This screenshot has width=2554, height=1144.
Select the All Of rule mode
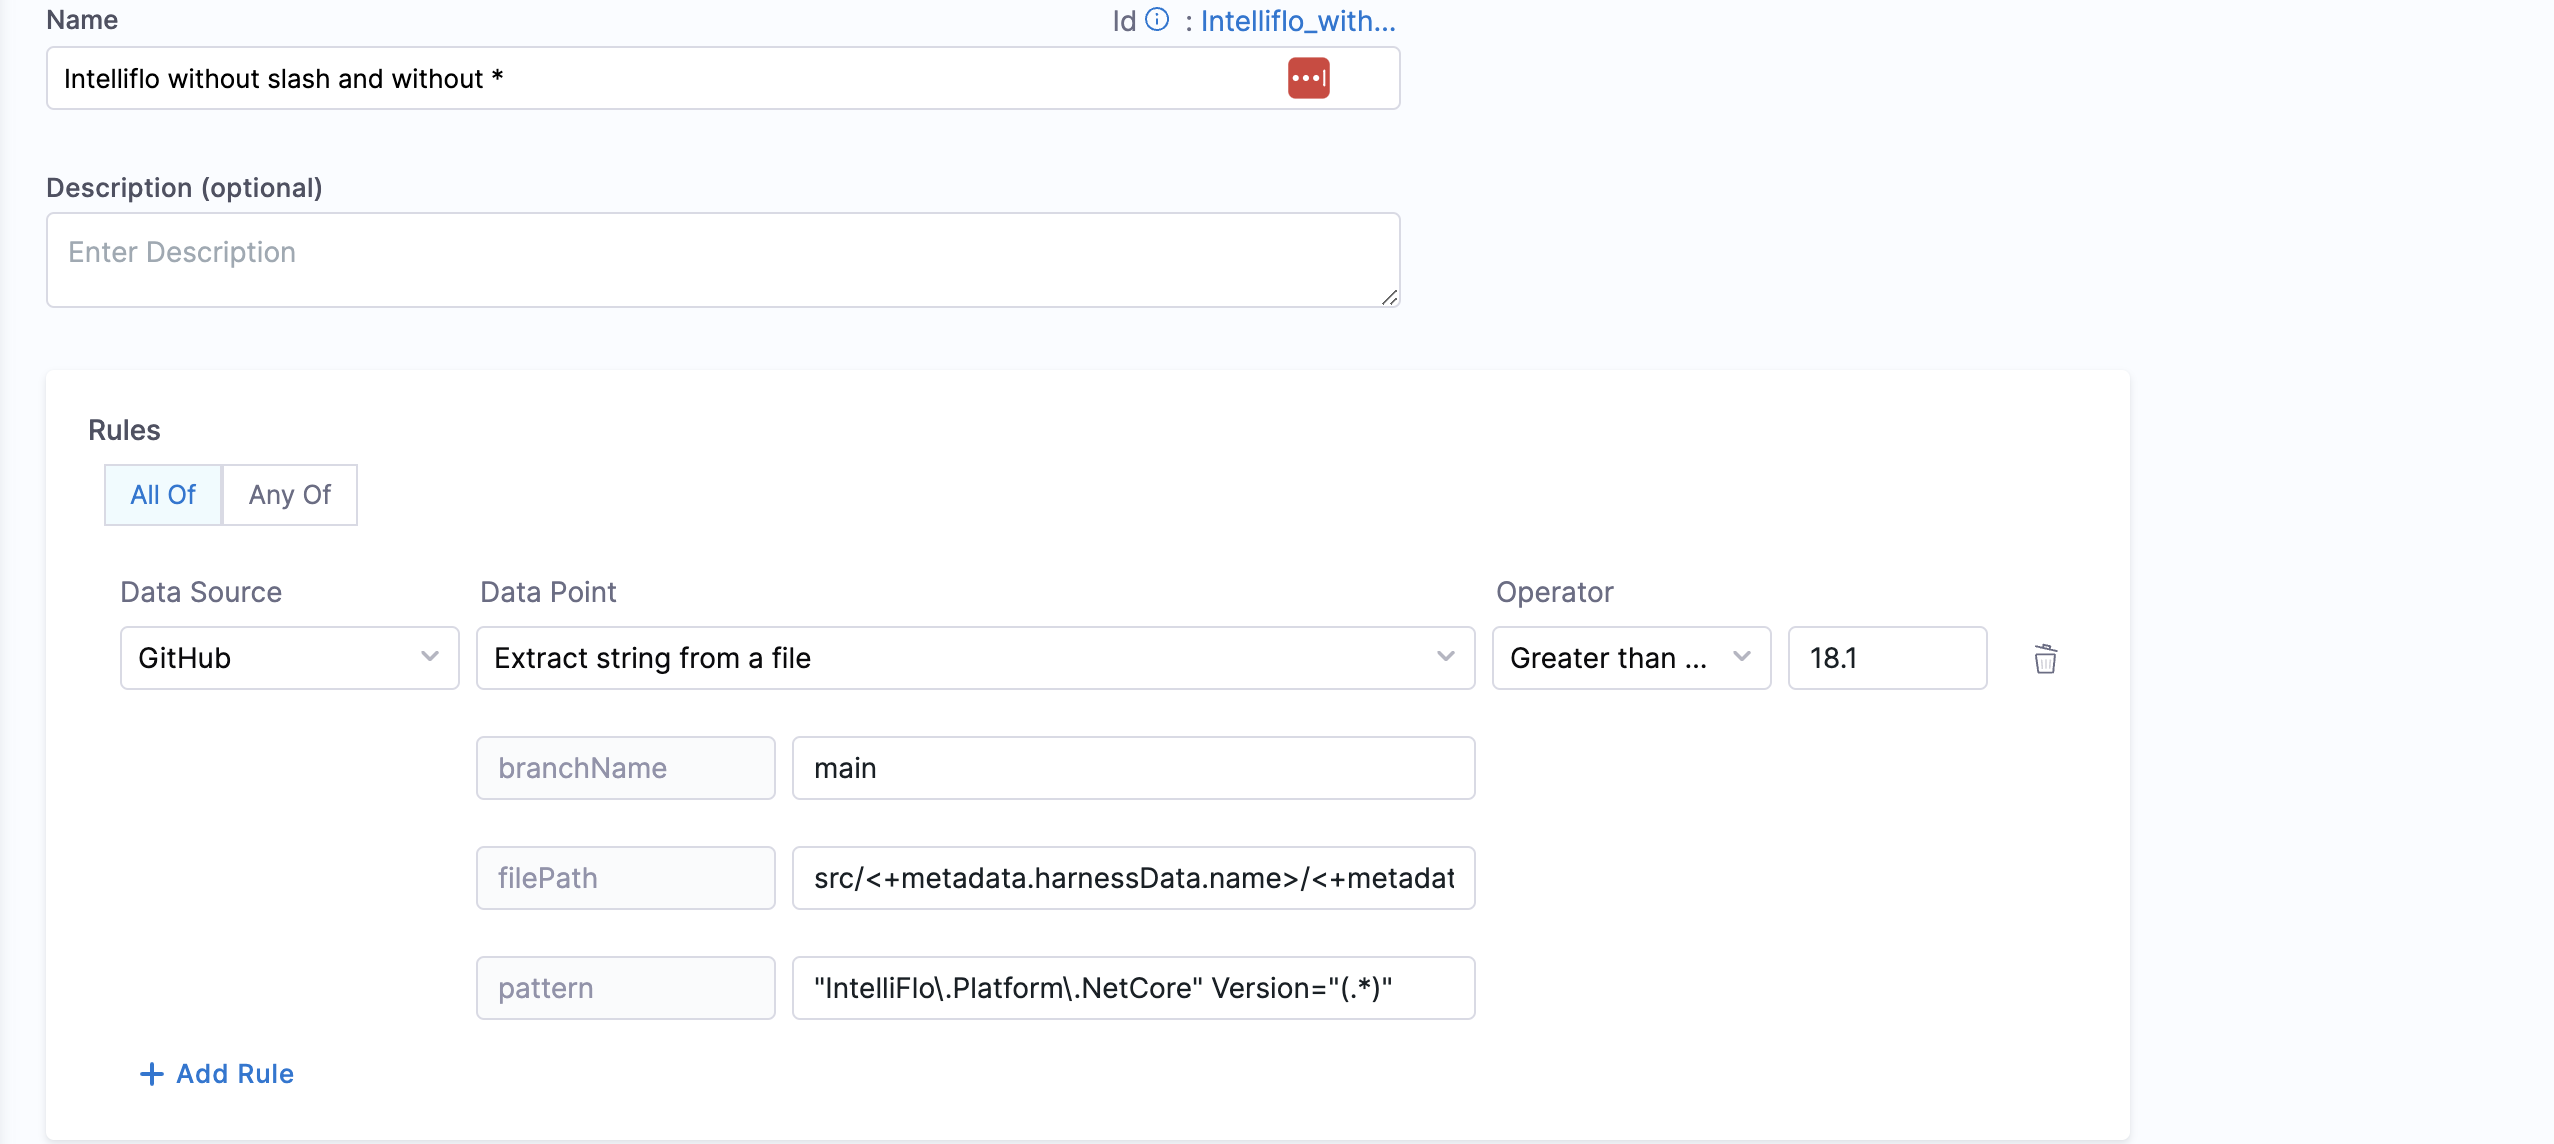(x=163, y=495)
